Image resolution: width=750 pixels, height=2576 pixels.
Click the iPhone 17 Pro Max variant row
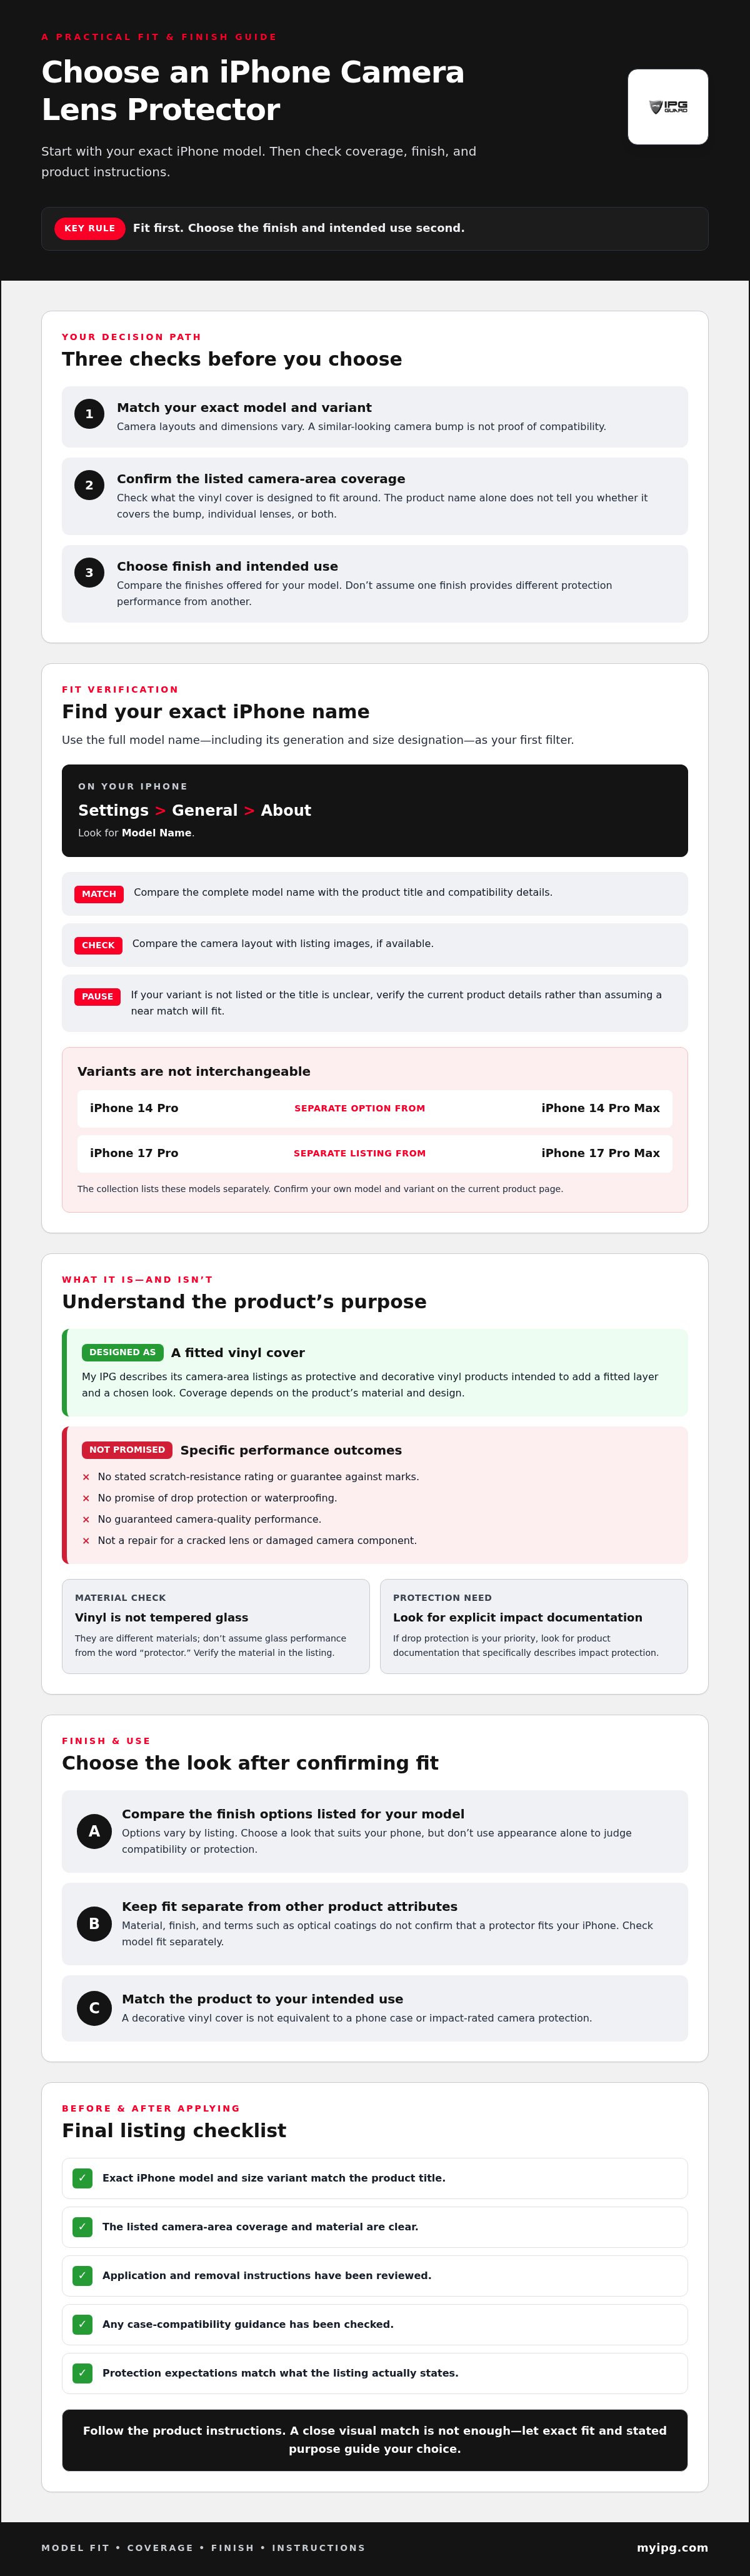(375, 1153)
